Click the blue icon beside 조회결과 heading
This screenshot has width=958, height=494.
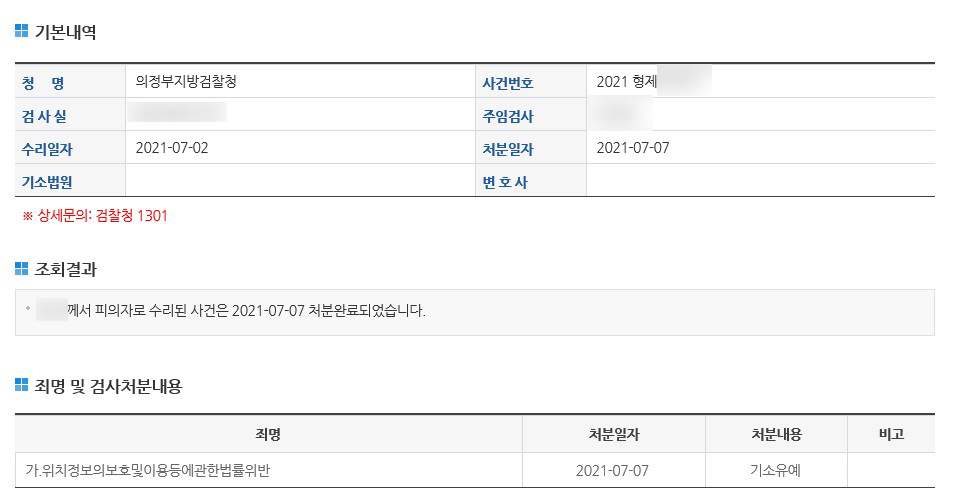(22, 269)
